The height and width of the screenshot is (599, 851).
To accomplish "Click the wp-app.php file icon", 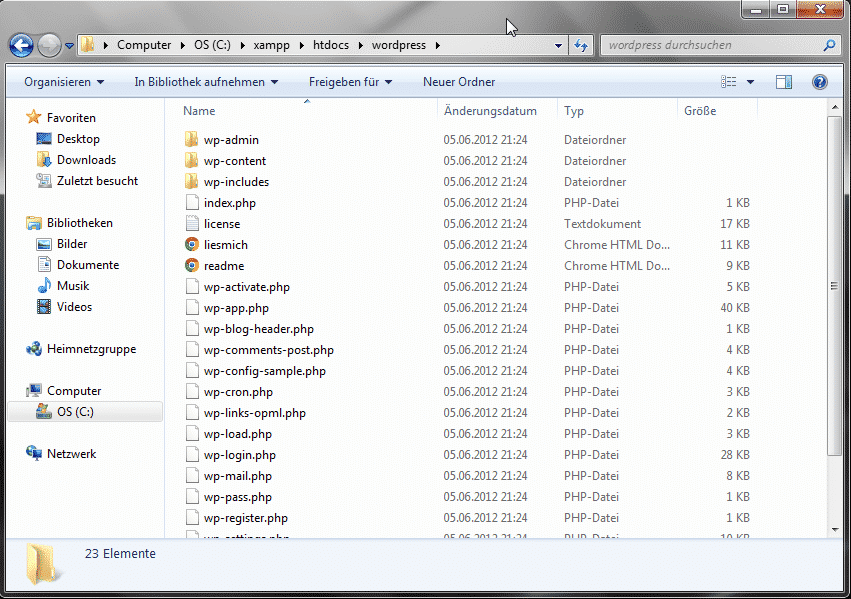I will pyautogui.click(x=192, y=308).
